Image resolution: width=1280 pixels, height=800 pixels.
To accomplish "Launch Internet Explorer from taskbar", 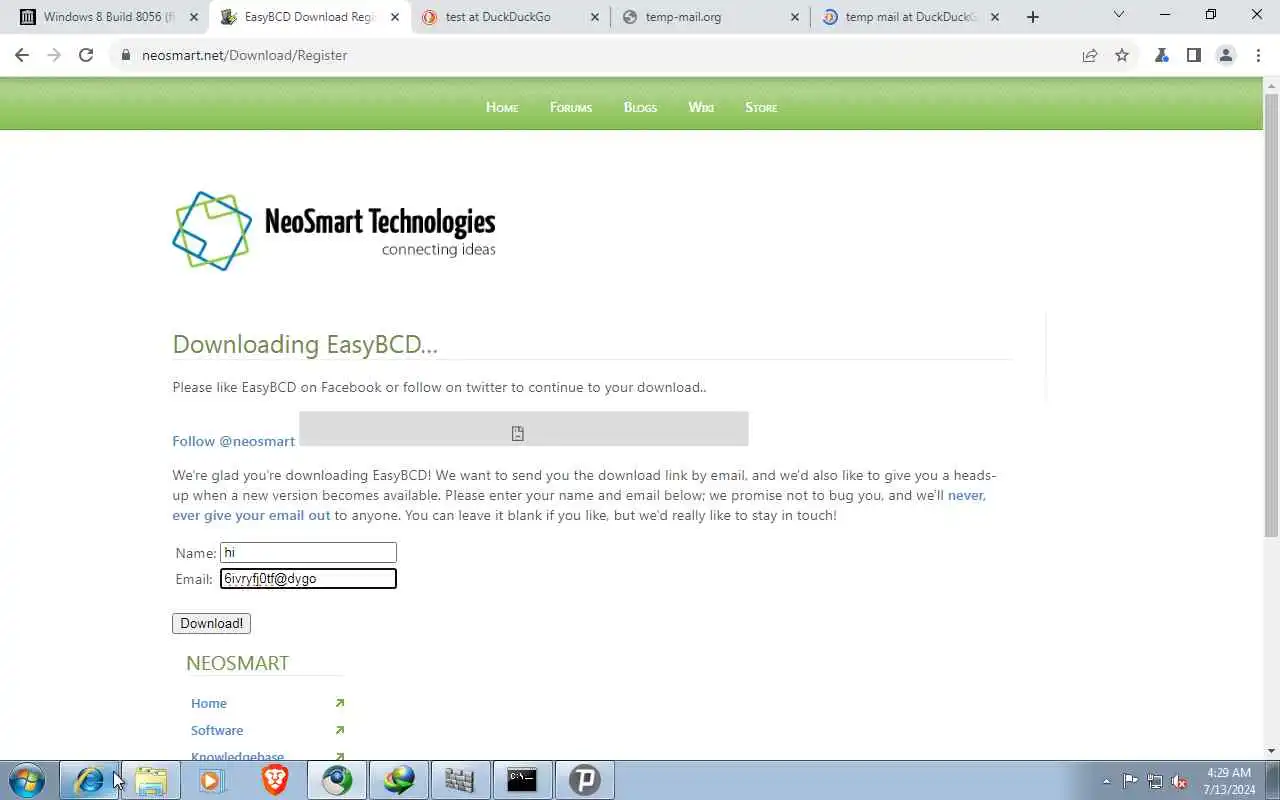I will tap(90, 780).
